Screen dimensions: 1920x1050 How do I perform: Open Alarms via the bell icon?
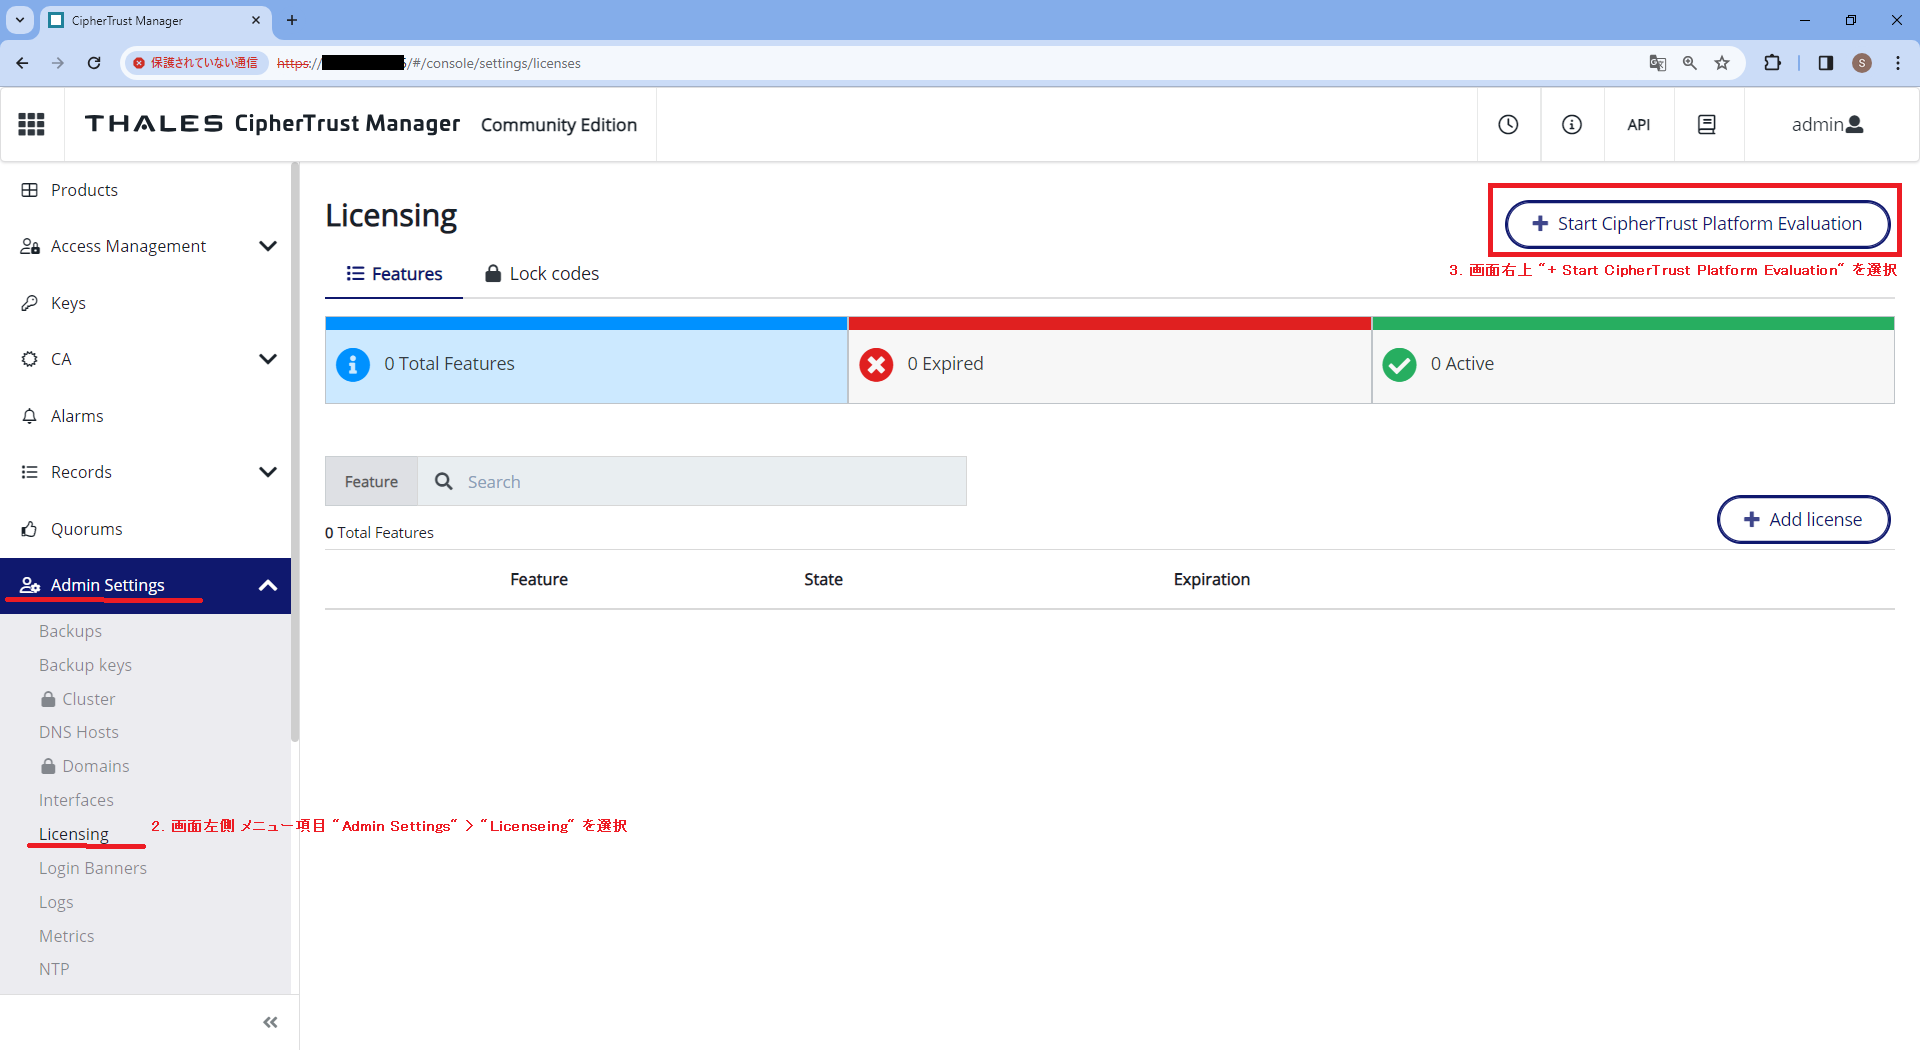point(29,415)
